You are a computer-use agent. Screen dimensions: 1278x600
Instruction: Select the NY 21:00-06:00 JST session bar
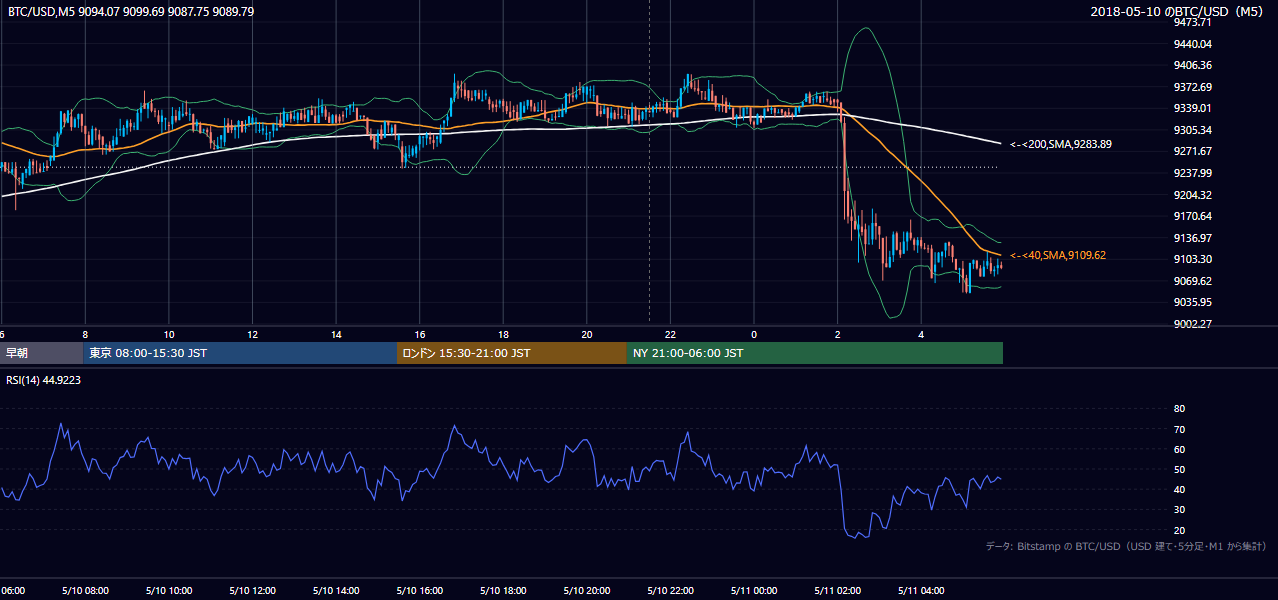[x=815, y=353]
